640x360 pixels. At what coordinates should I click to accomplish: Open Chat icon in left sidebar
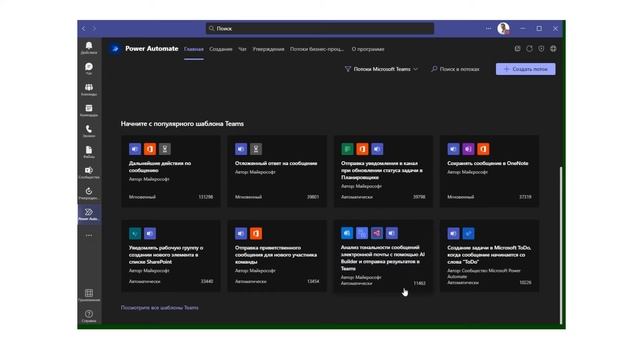[89, 68]
